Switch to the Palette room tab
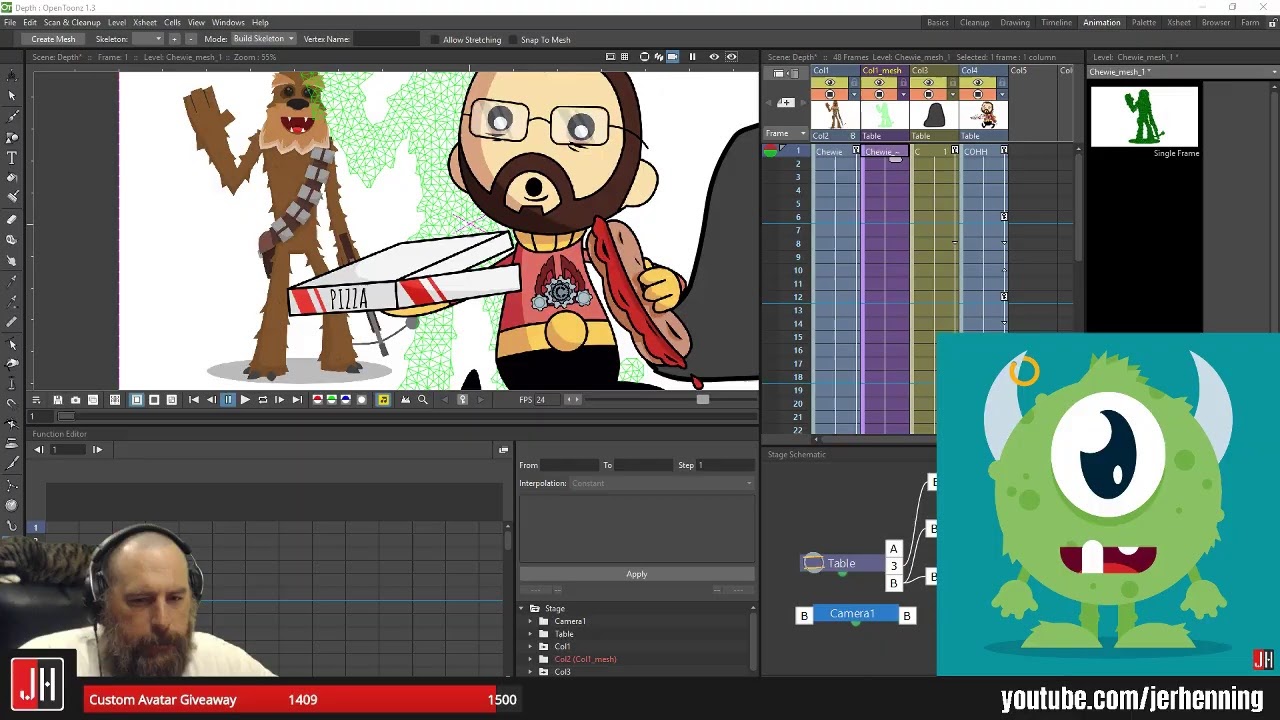Viewport: 1280px width, 720px height. 1143,22
